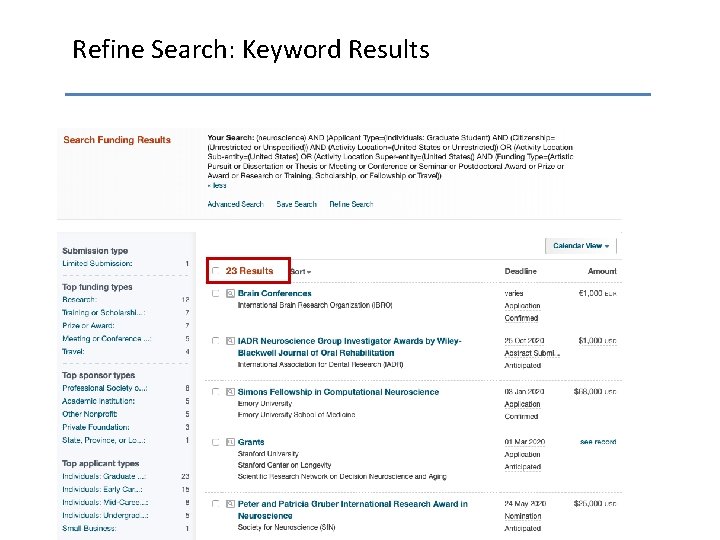Click the icon next to IADR Neuroscience Group award
This screenshot has width=720, height=540.
229,342
